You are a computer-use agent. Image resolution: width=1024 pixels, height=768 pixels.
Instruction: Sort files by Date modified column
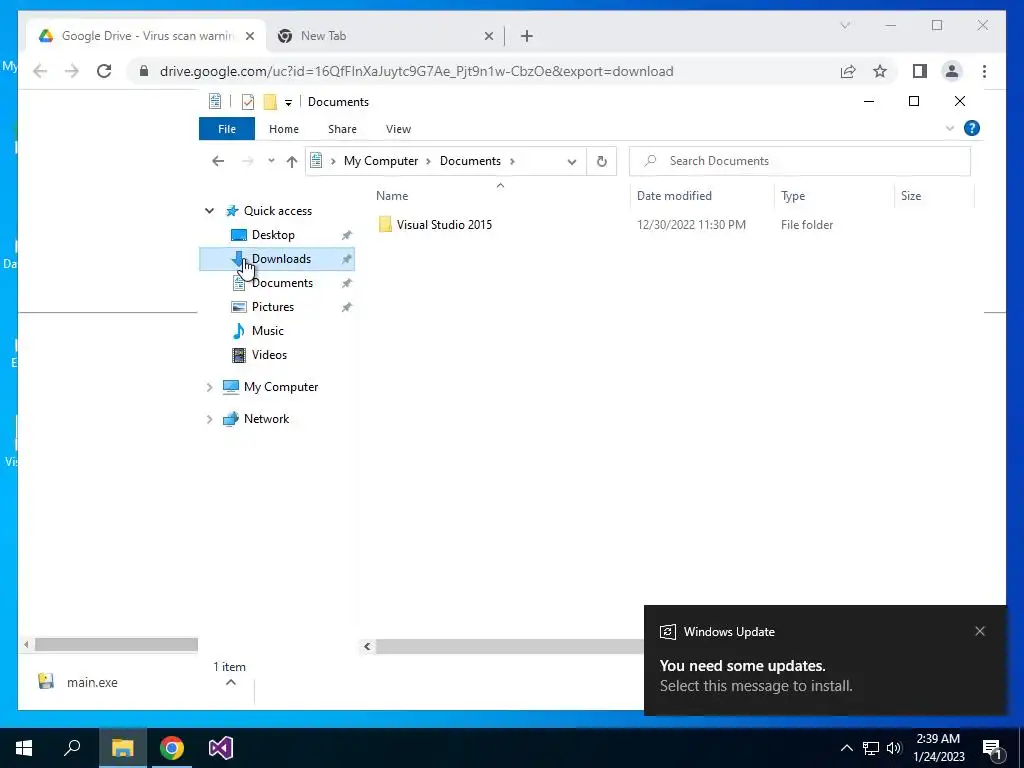click(674, 196)
